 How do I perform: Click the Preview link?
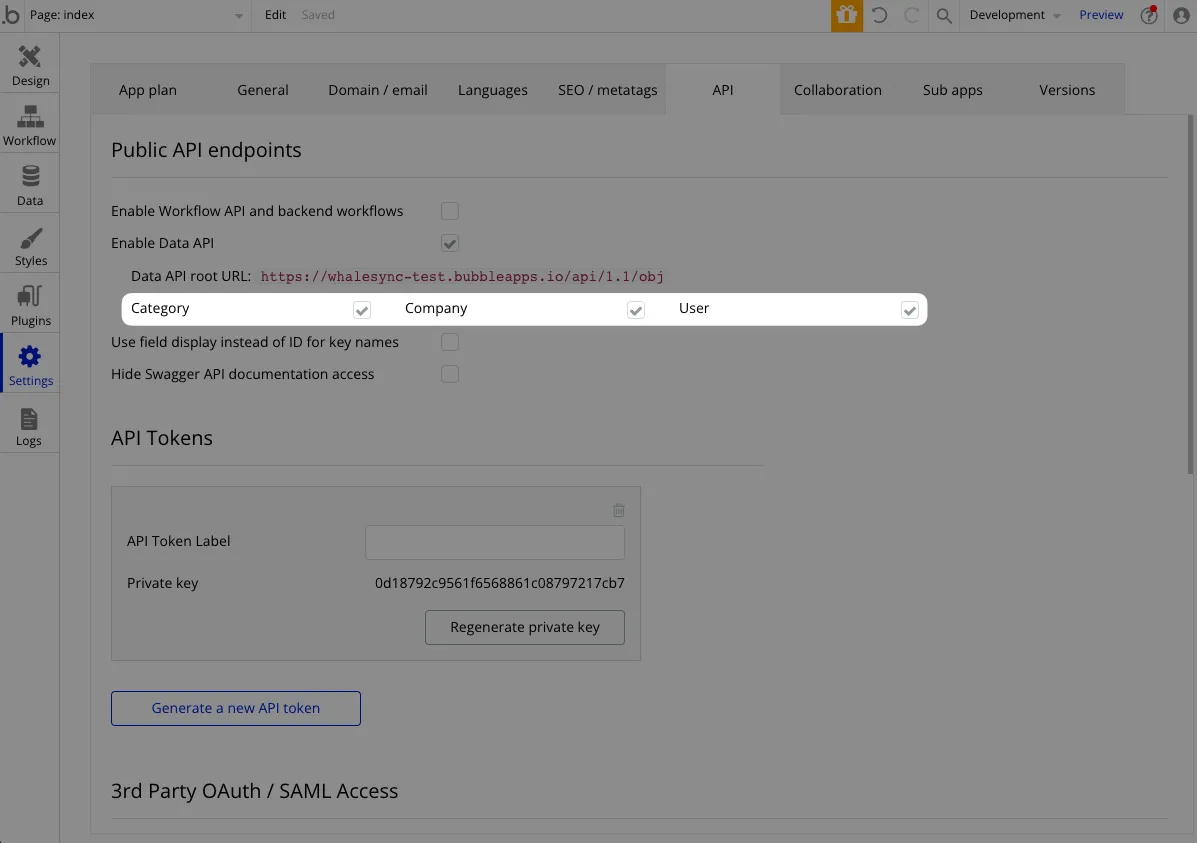1101,15
